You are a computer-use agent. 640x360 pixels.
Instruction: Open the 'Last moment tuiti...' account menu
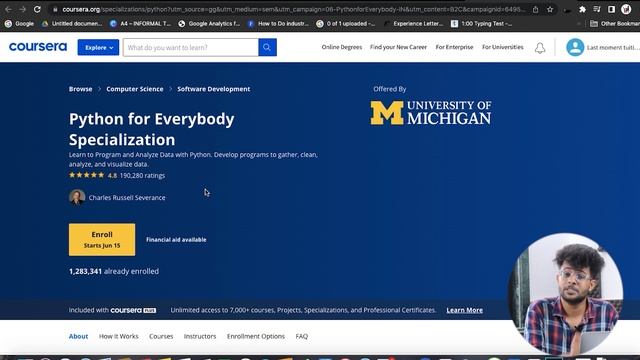click(613, 48)
